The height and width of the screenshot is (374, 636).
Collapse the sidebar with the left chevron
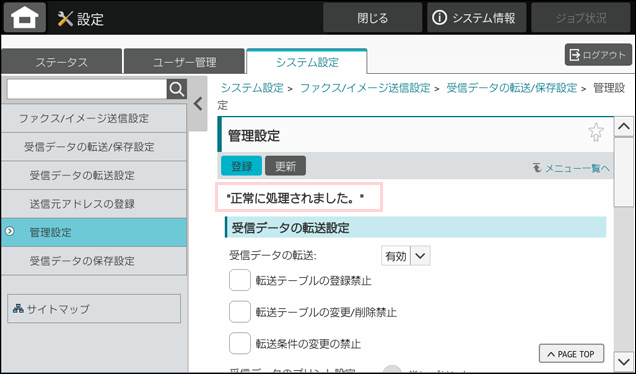198,104
